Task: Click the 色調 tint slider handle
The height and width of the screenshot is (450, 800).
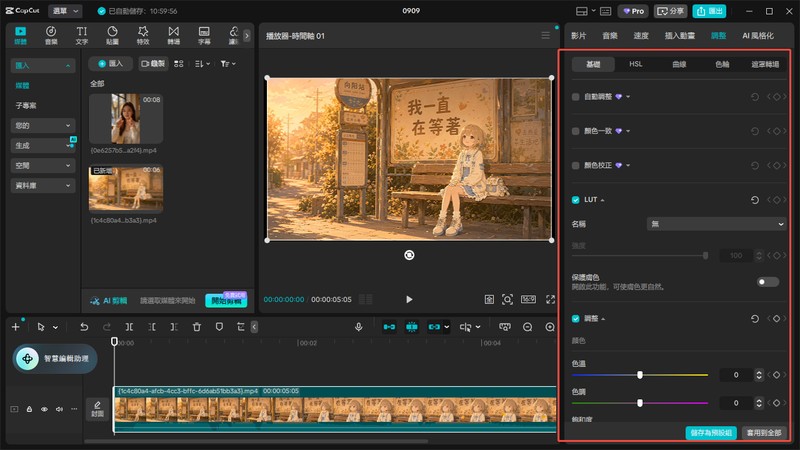Action: point(640,403)
